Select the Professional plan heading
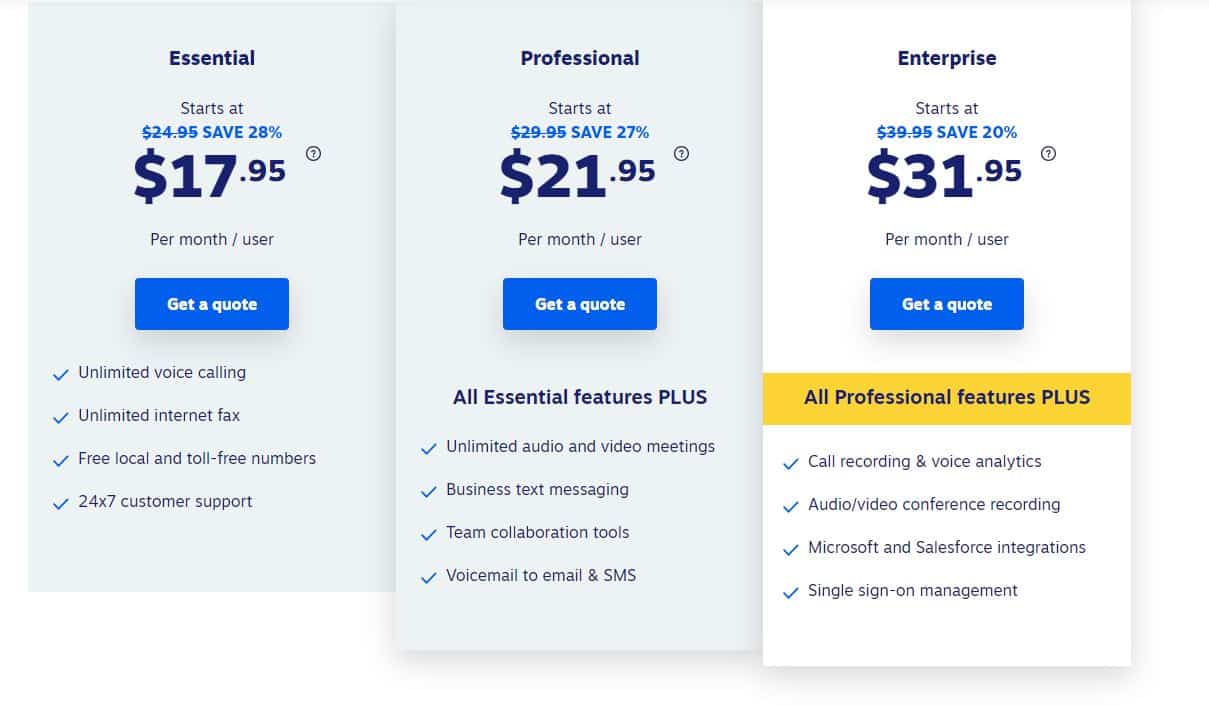 coord(580,58)
